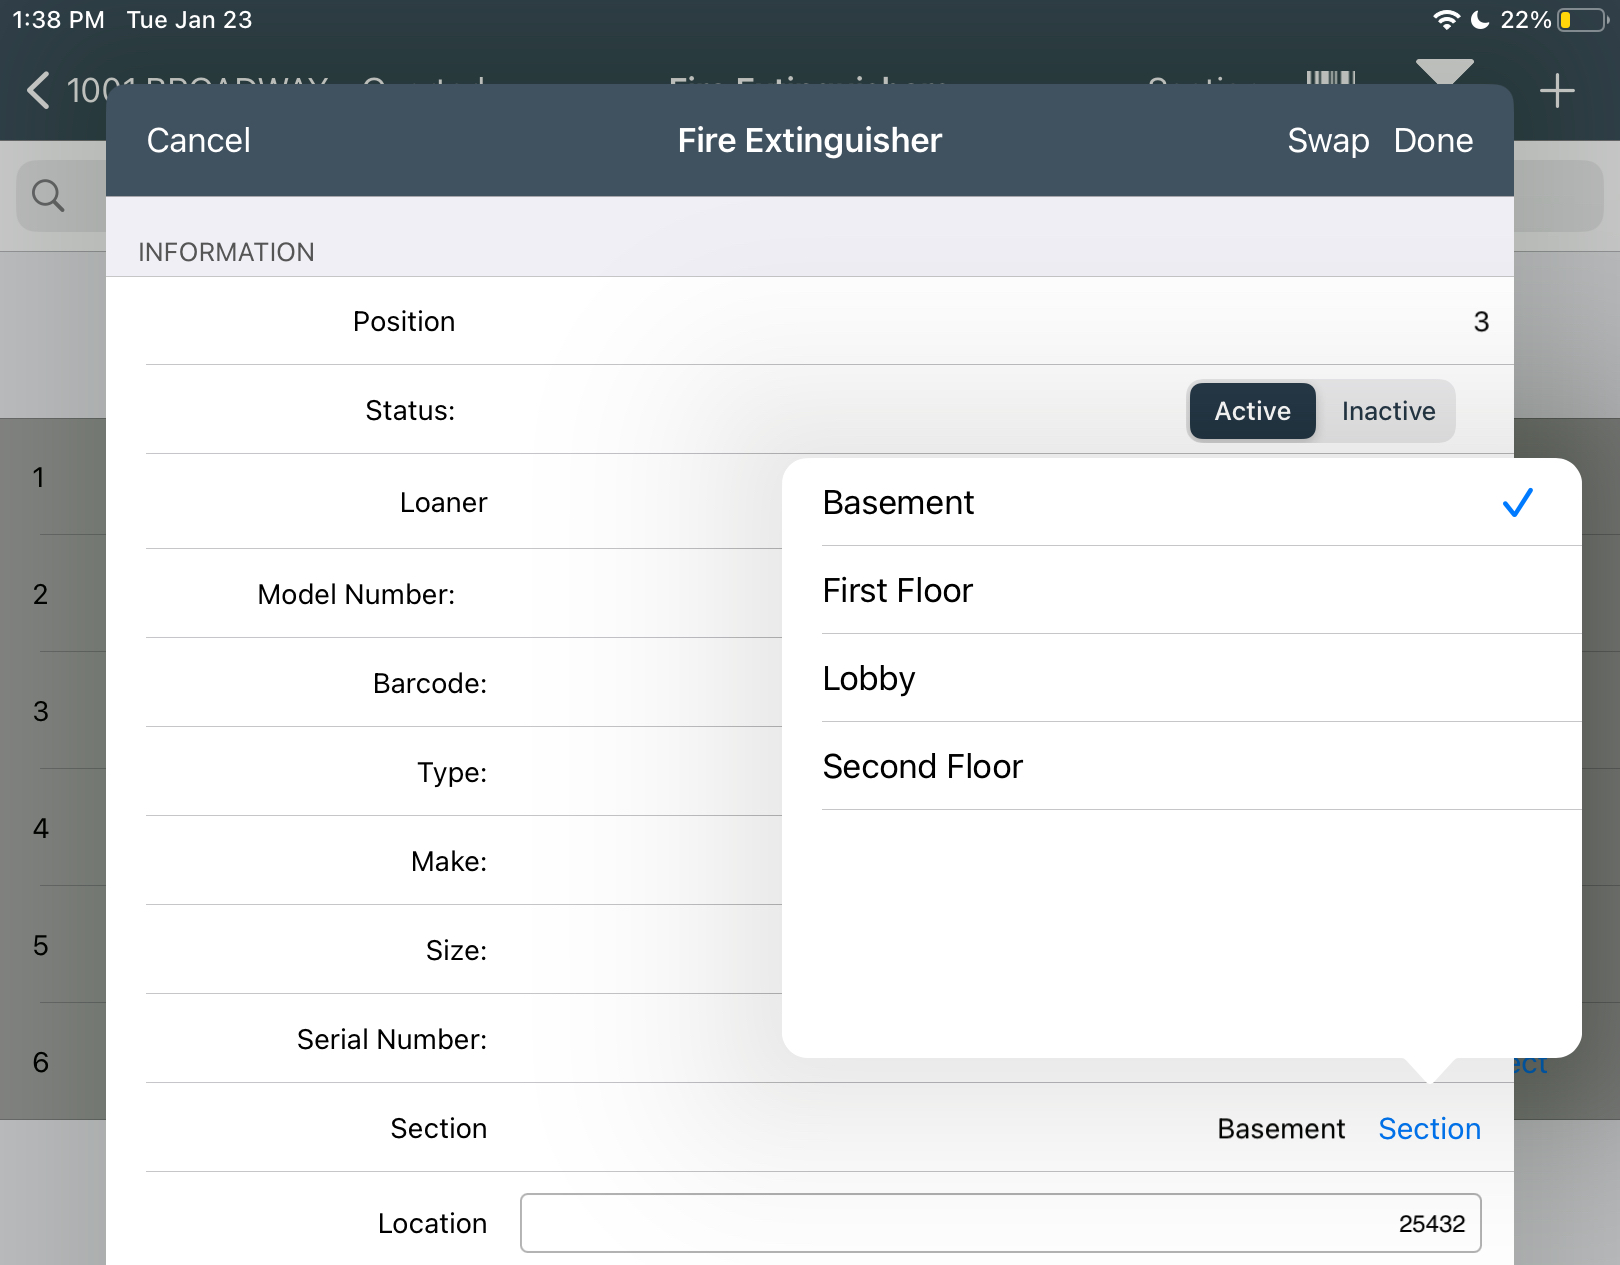Tap Swap in the dialog header
1620x1265 pixels.
click(x=1328, y=140)
